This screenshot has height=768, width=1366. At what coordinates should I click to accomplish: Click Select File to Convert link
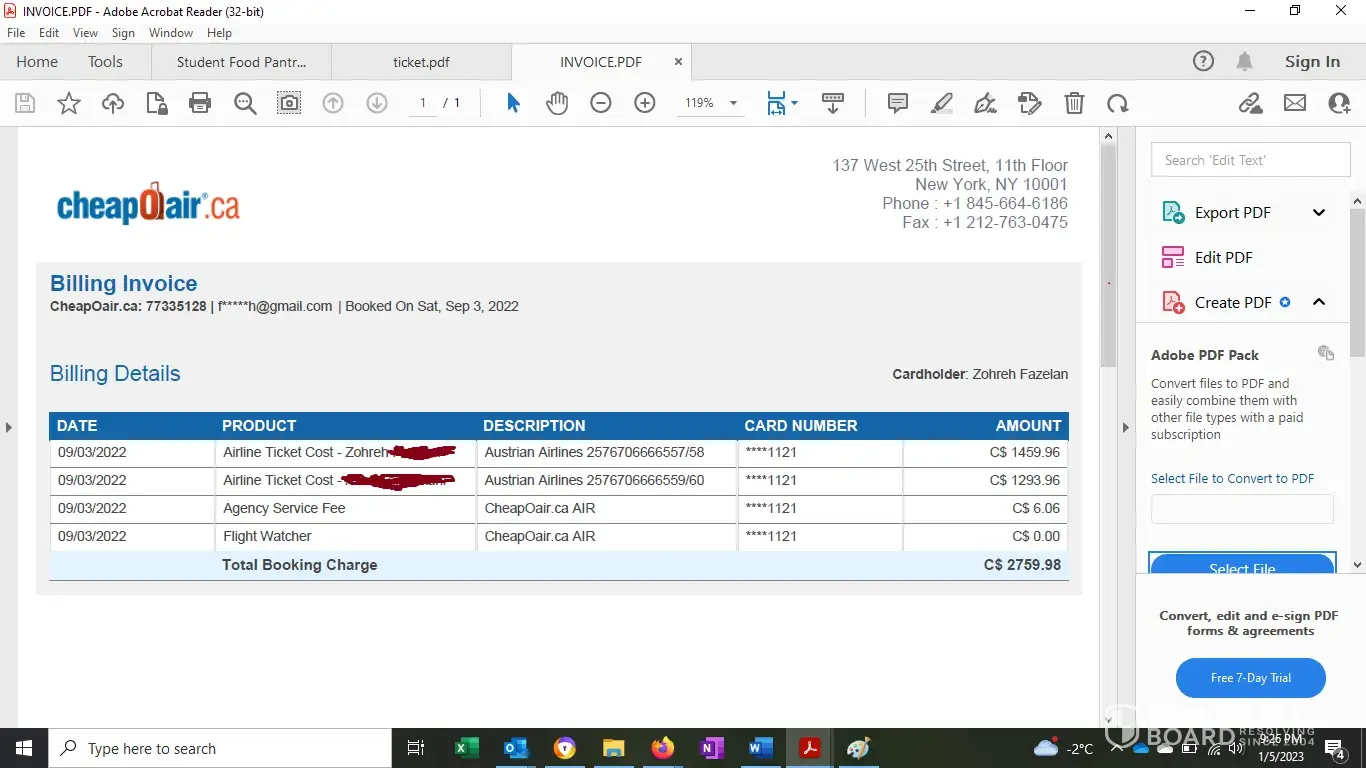click(1232, 479)
